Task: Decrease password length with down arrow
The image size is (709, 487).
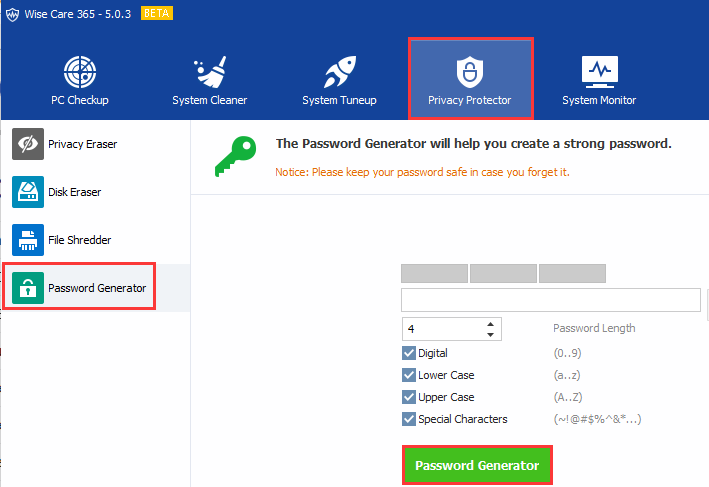Action: tap(490, 335)
